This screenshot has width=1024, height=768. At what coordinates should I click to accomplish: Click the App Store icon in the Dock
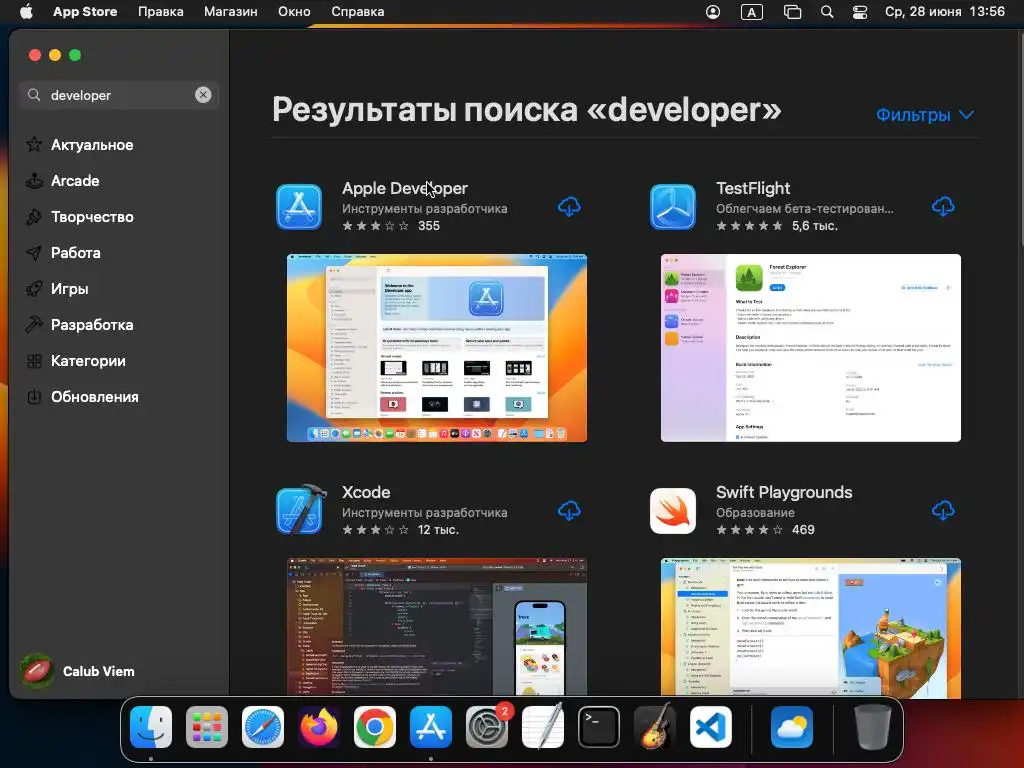click(x=431, y=727)
